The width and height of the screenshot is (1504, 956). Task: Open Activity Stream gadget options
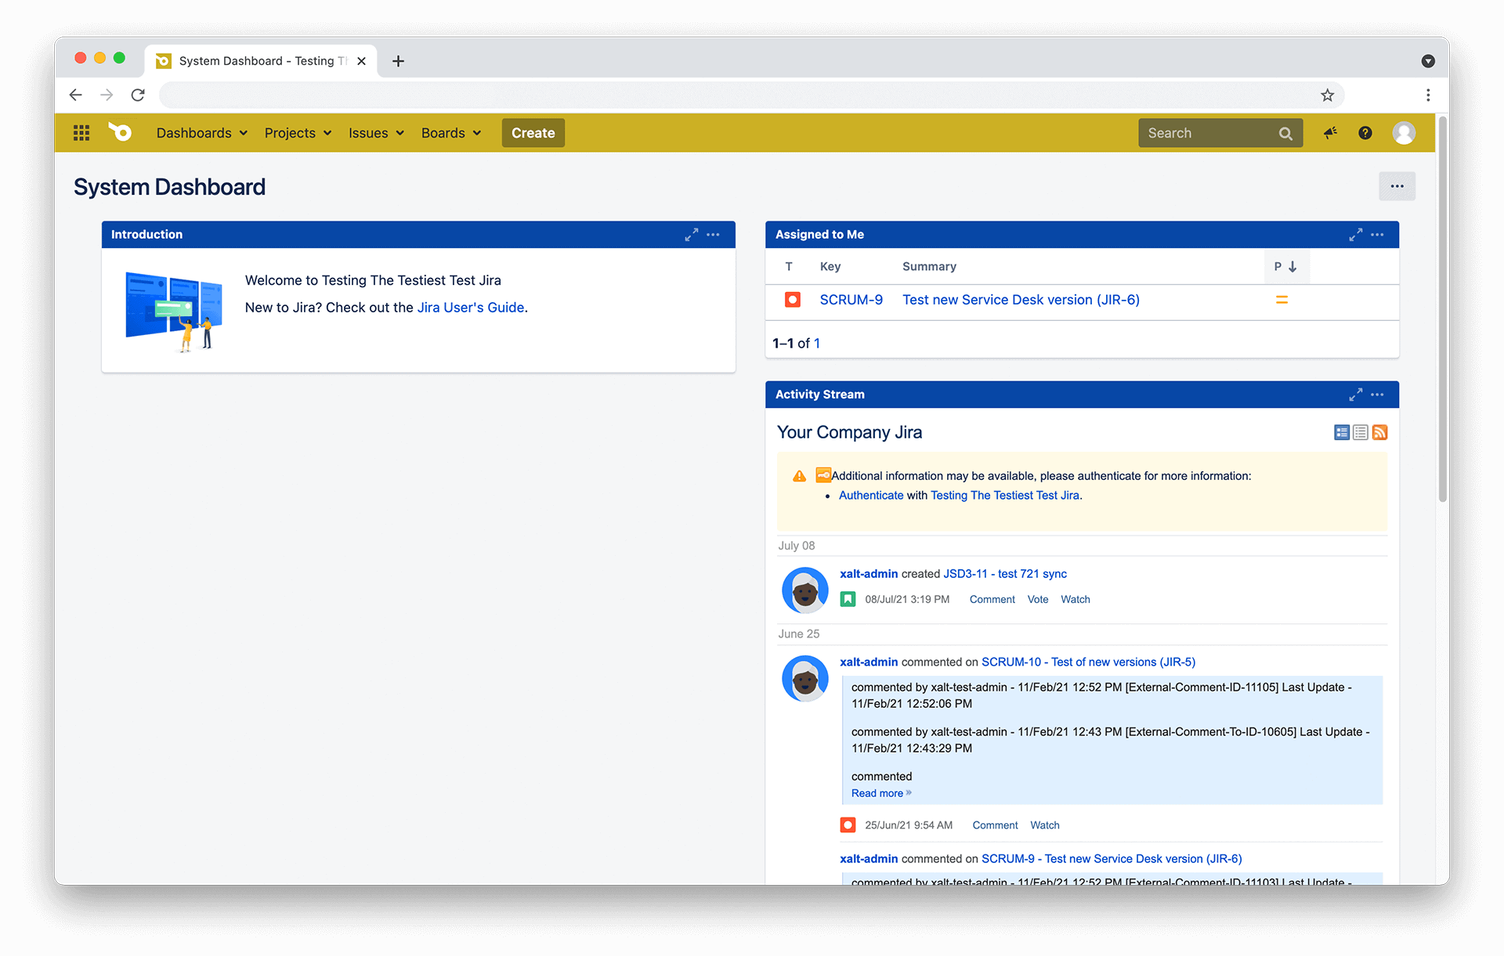point(1377,395)
